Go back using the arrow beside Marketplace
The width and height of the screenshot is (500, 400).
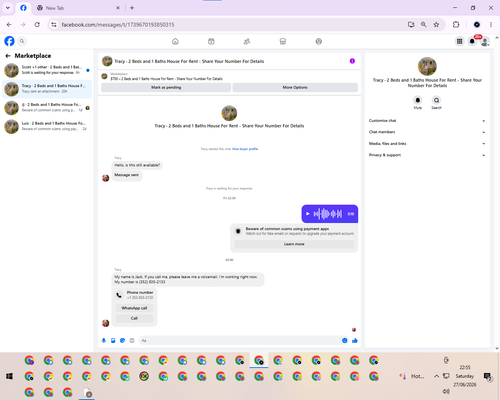8,56
